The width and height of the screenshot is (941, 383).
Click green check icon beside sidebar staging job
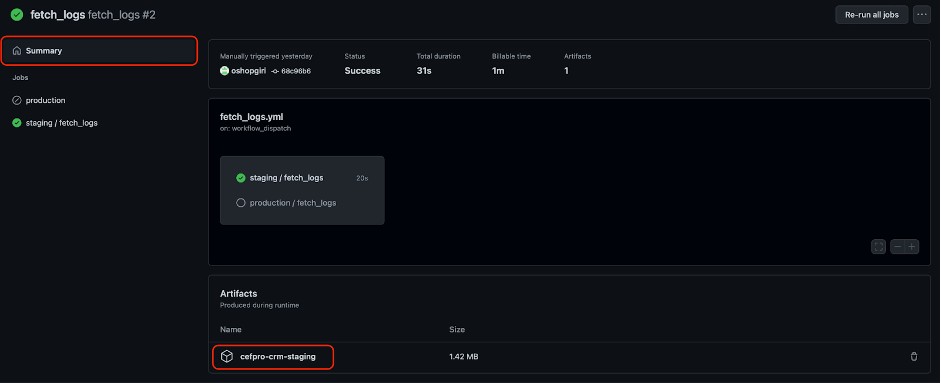(17, 122)
